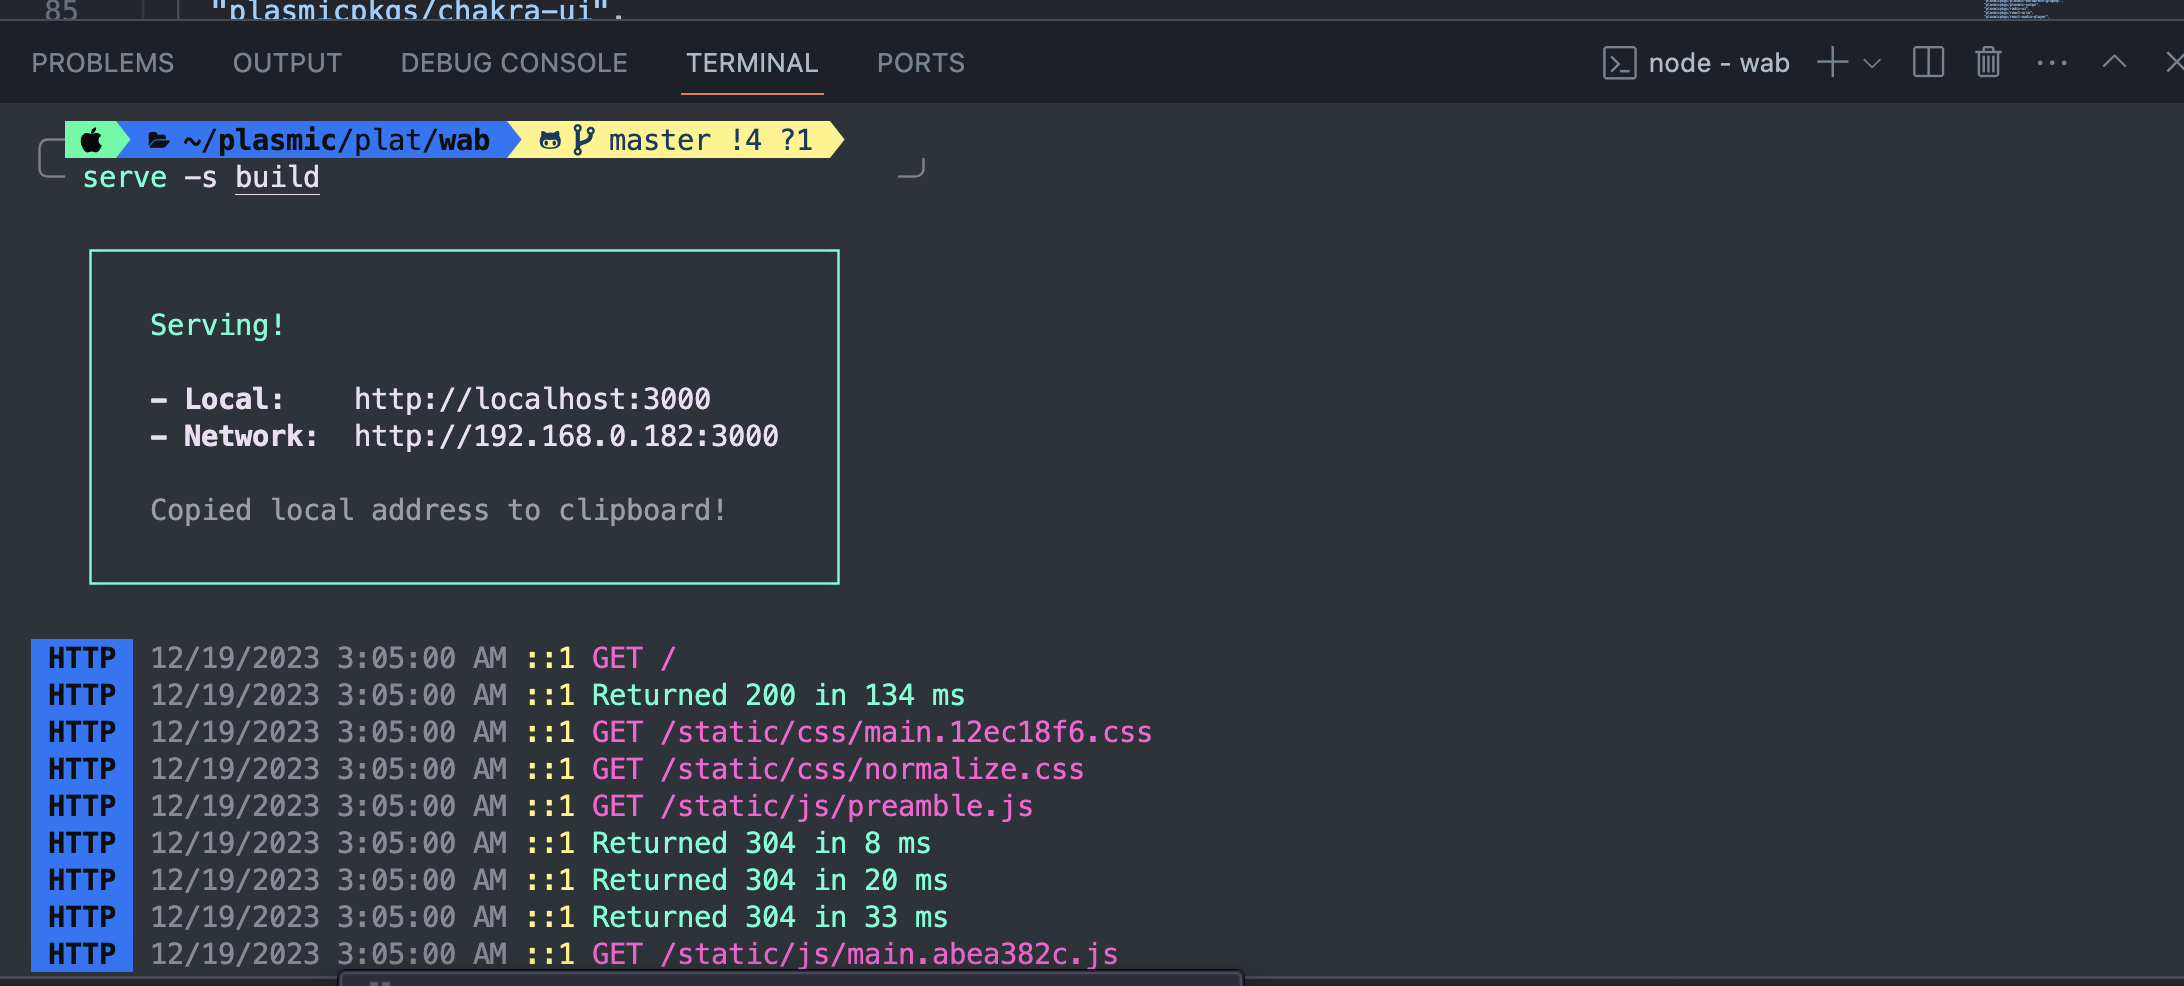Click the folder icon before ~/plasmic/plat/wab
Viewport: 2184px width, 986px height.
[159, 140]
